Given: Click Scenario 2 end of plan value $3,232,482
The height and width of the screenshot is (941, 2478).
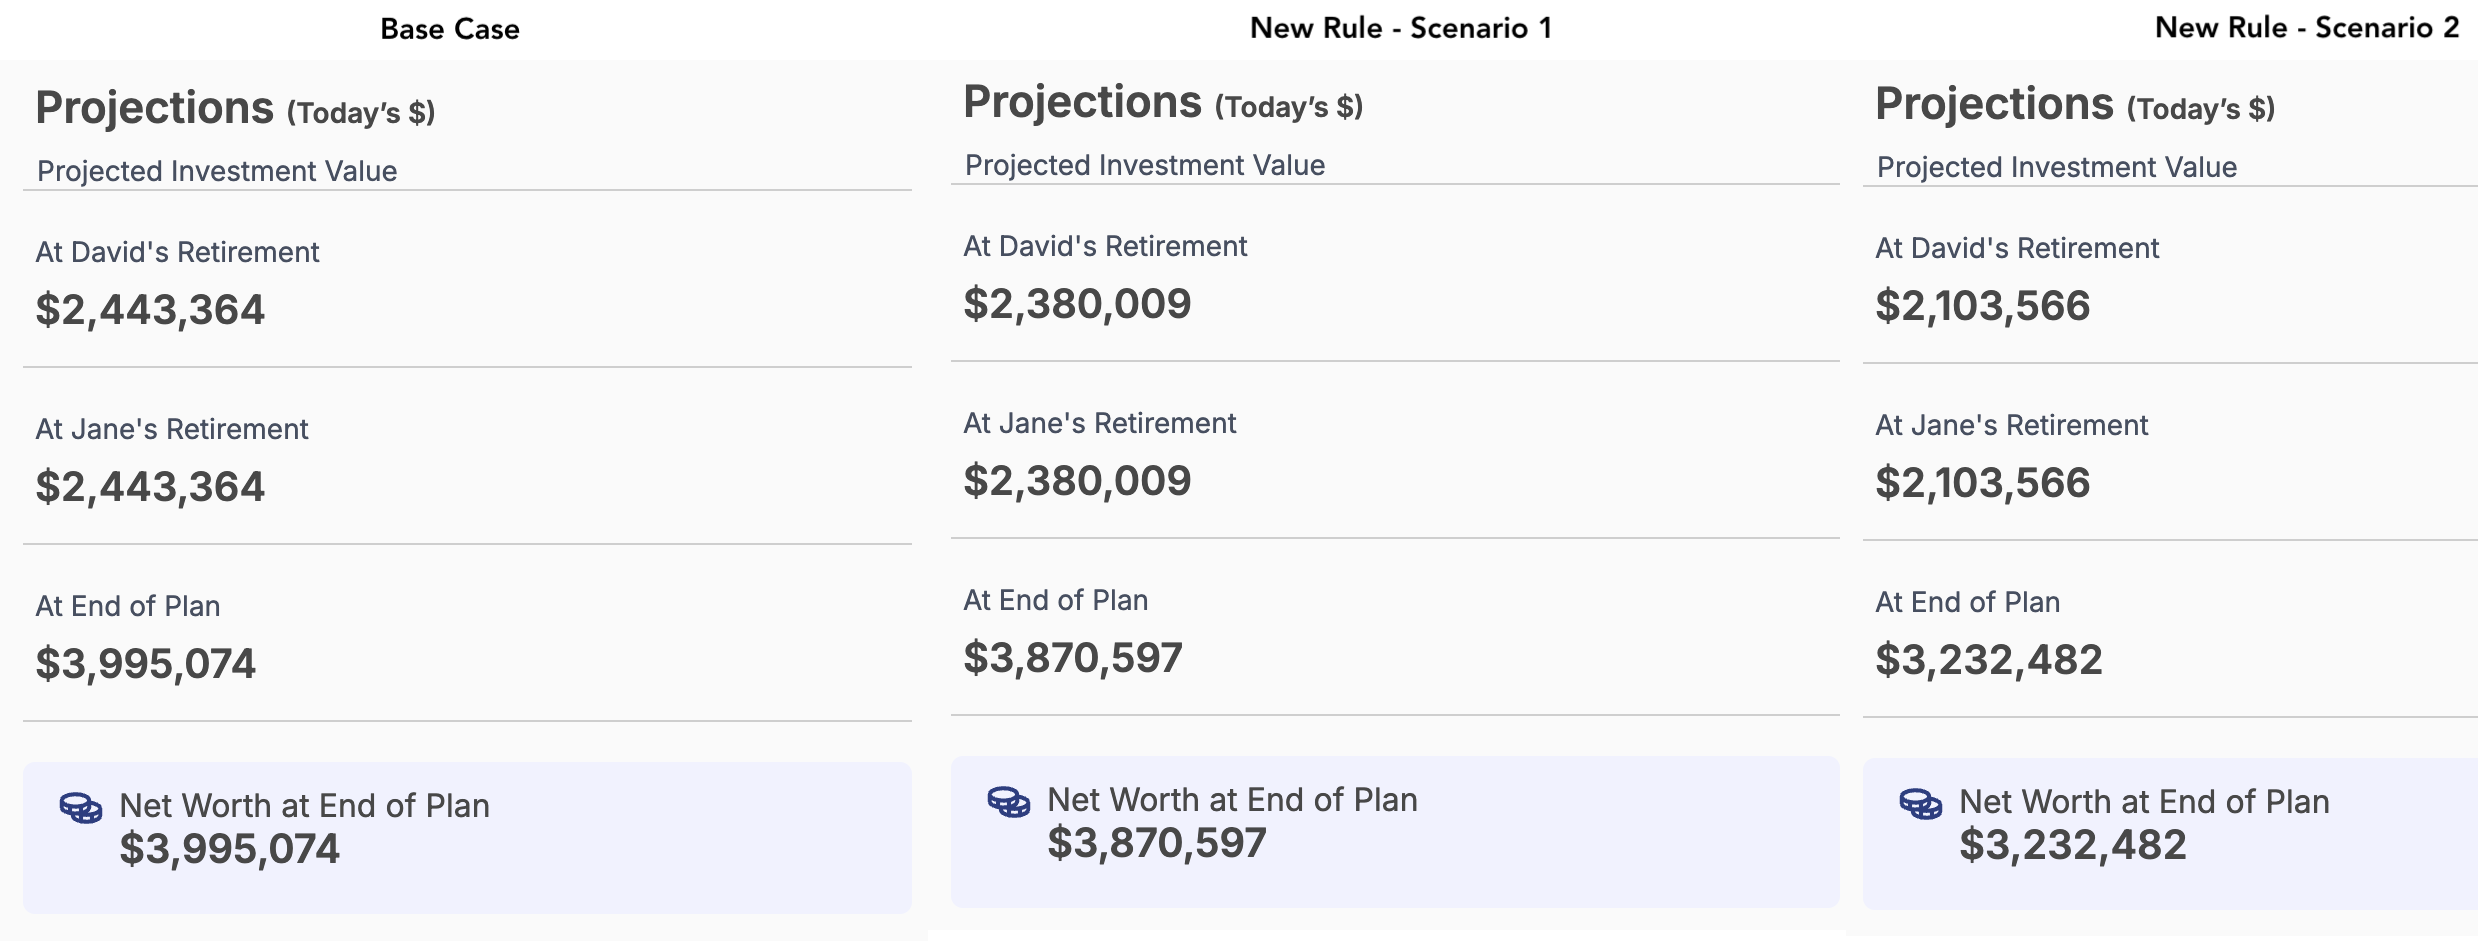Looking at the screenshot, I should click(1988, 659).
